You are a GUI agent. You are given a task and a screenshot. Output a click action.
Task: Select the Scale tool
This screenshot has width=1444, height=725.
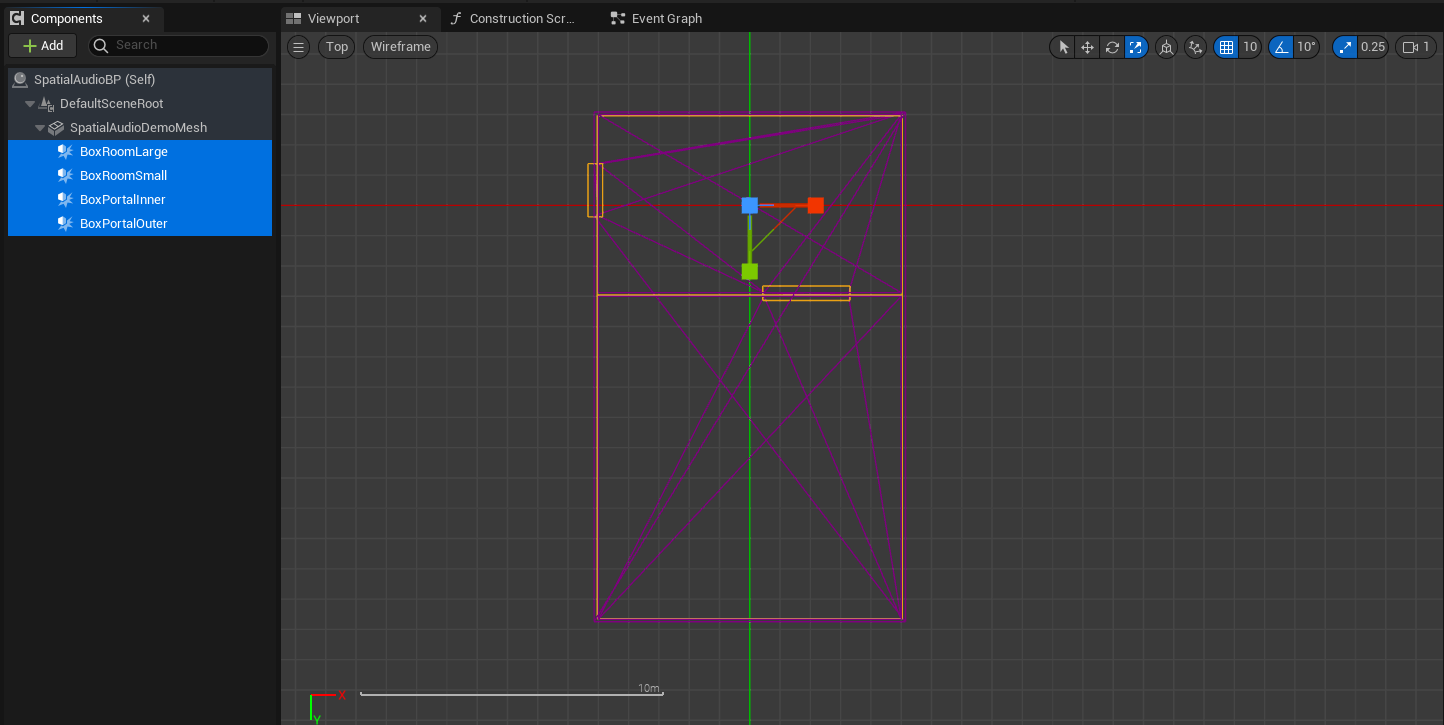pyautogui.click(x=1136, y=47)
